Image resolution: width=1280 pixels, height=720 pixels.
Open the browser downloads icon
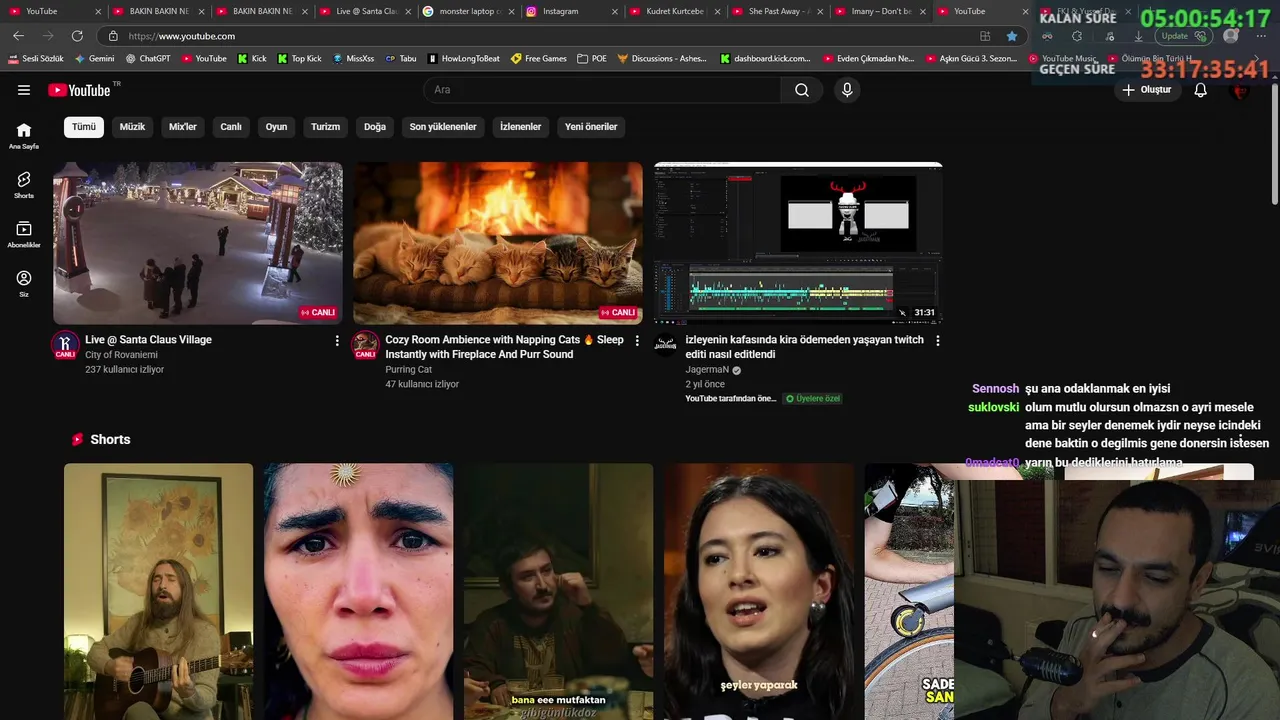(x=1139, y=36)
